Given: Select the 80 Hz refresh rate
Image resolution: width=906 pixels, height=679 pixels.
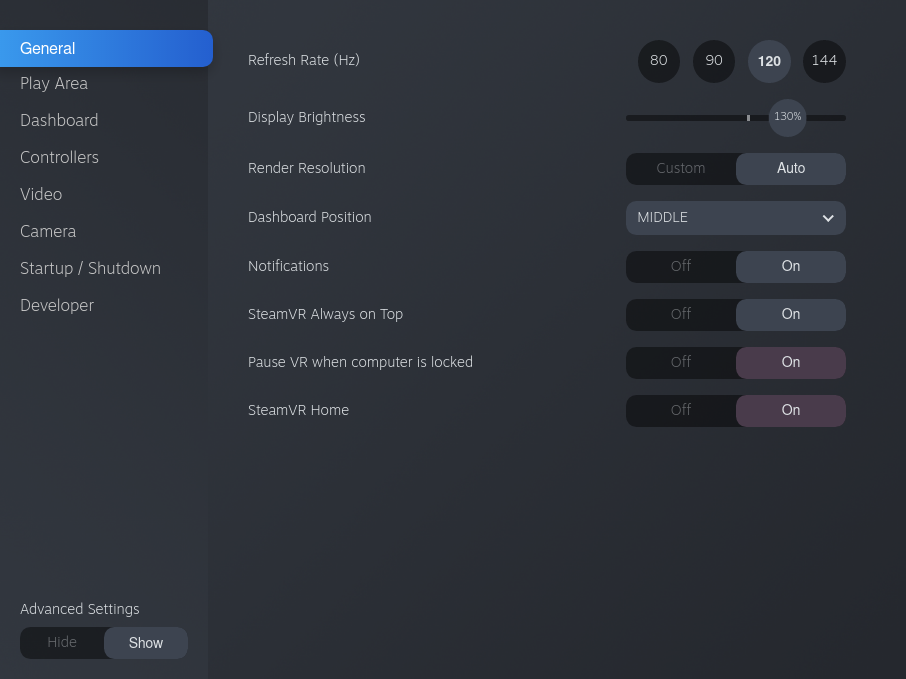Looking at the screenshot, I should point(659,61).
